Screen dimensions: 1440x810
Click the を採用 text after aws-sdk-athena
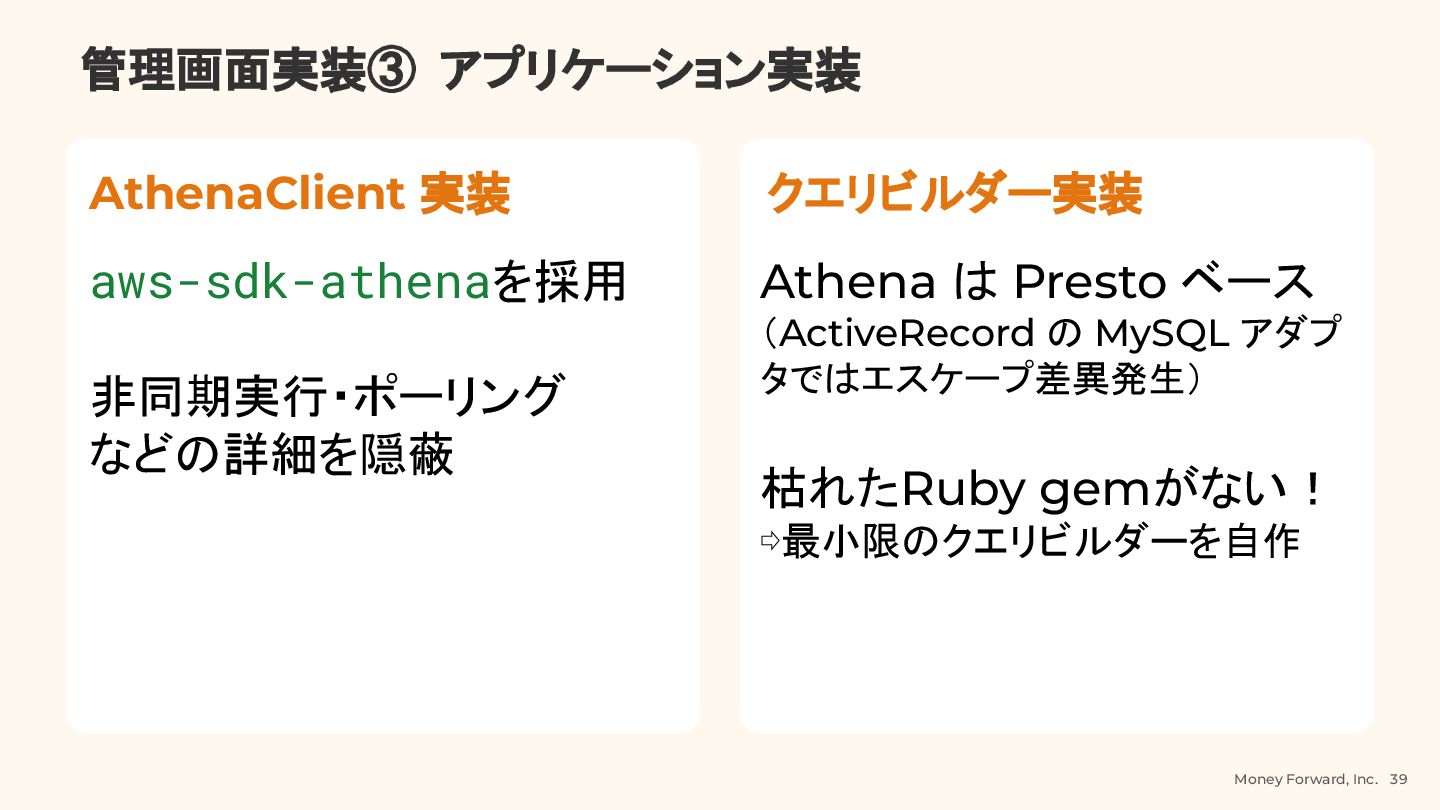click(559, 282)
